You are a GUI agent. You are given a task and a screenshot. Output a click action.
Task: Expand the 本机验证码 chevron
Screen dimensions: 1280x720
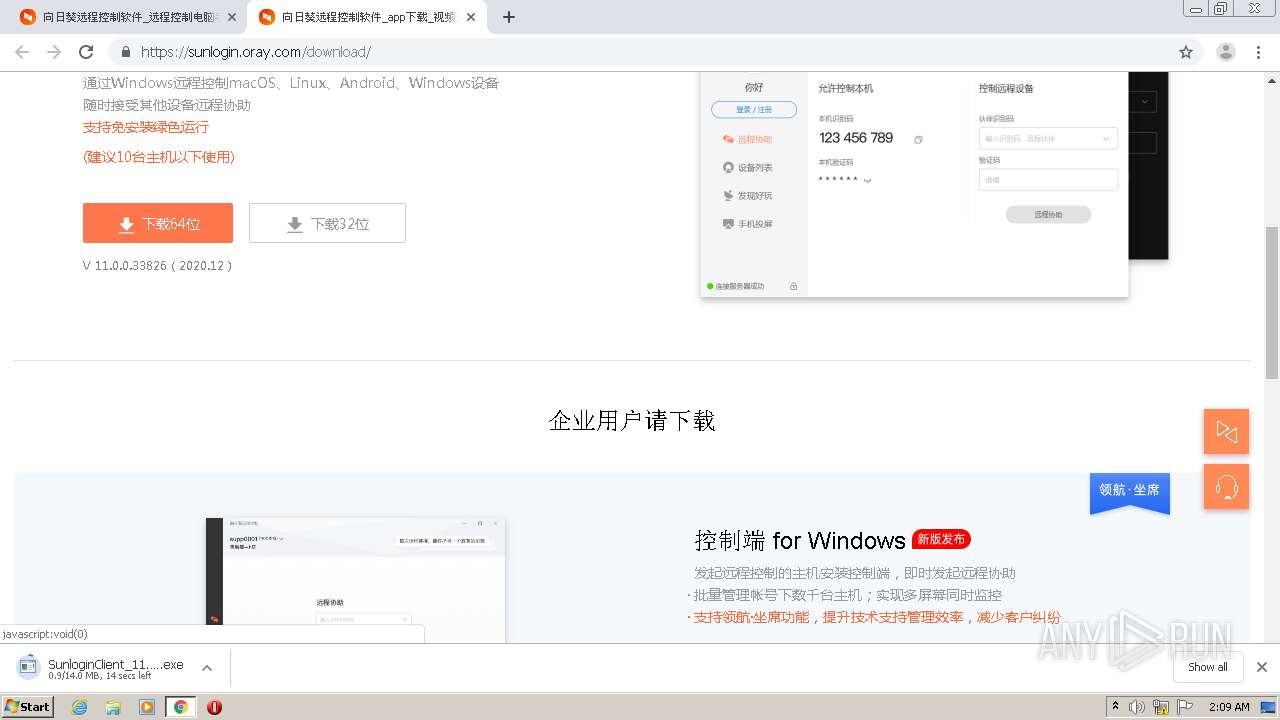coord(867,181)
